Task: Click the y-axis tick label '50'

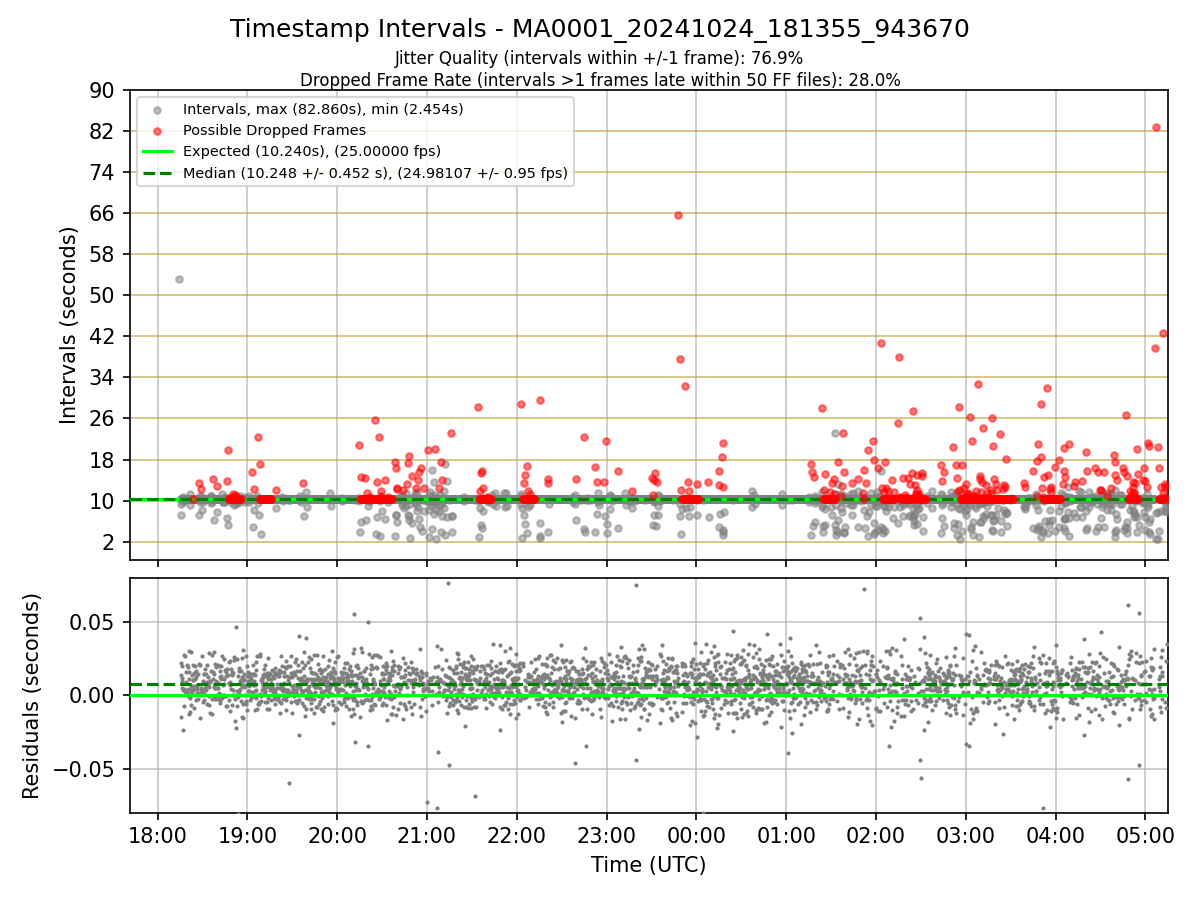Action: (104, 295)
